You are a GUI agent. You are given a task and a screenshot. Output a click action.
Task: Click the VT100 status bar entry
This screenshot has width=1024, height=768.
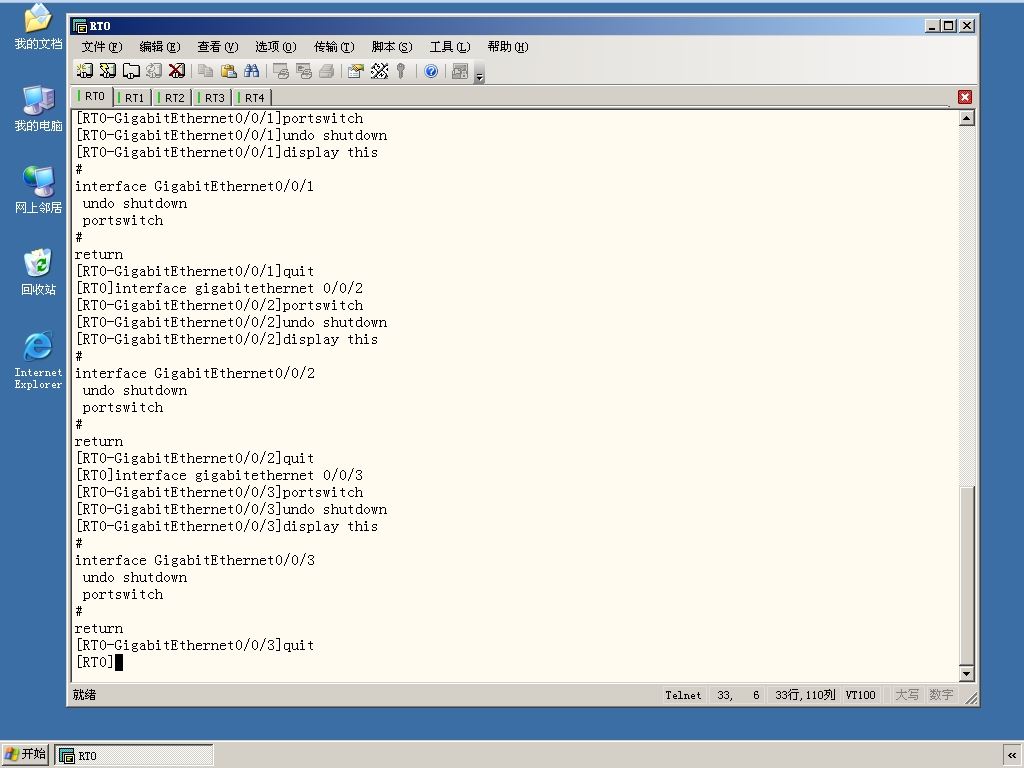pos(860,695)
